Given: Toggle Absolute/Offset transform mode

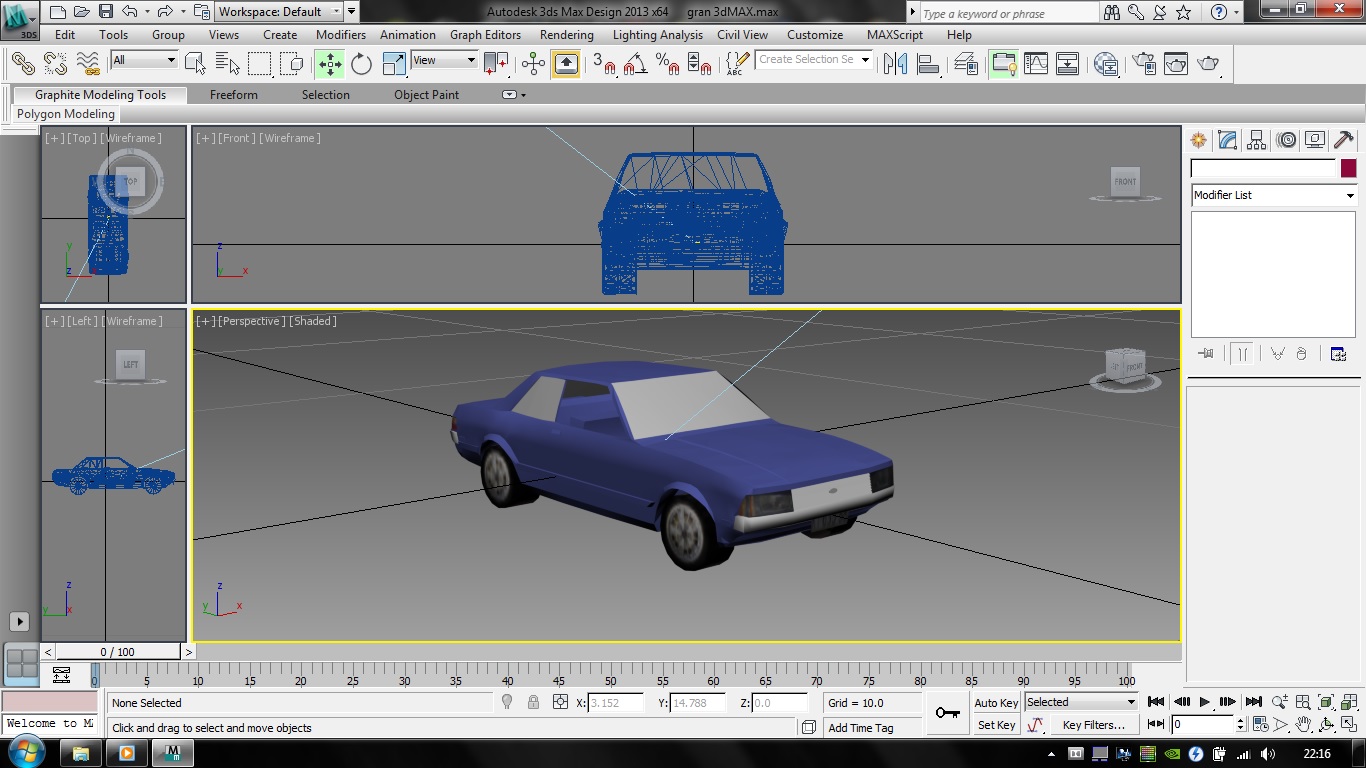Looking at the screenshot, I should pos(560,703).
